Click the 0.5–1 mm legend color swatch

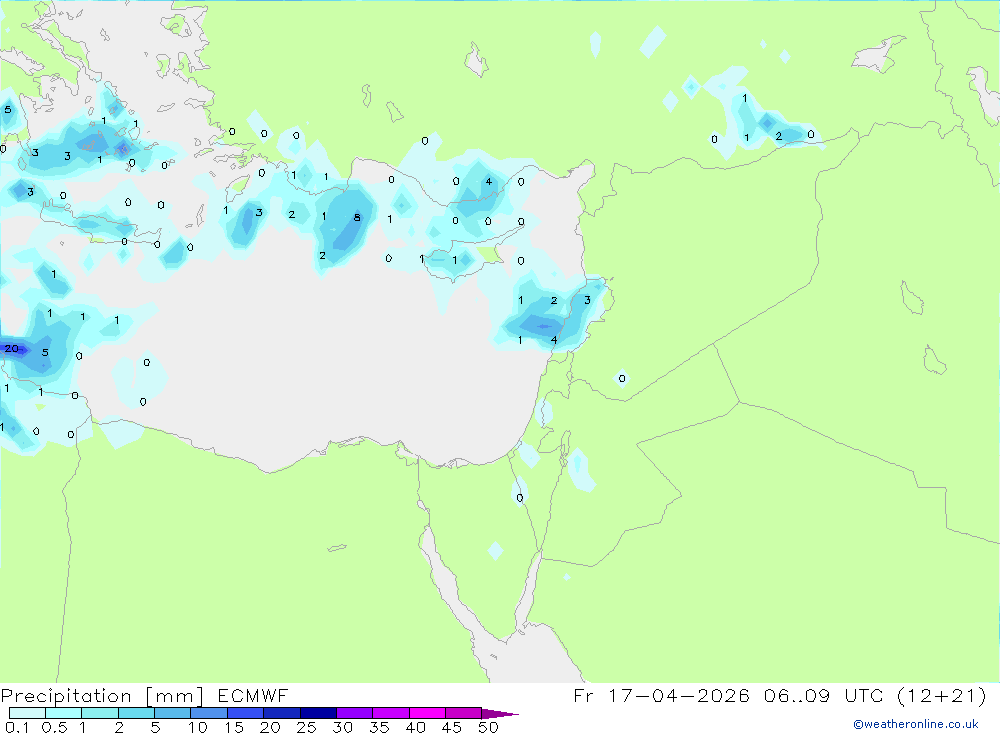(x=63, y=713)
